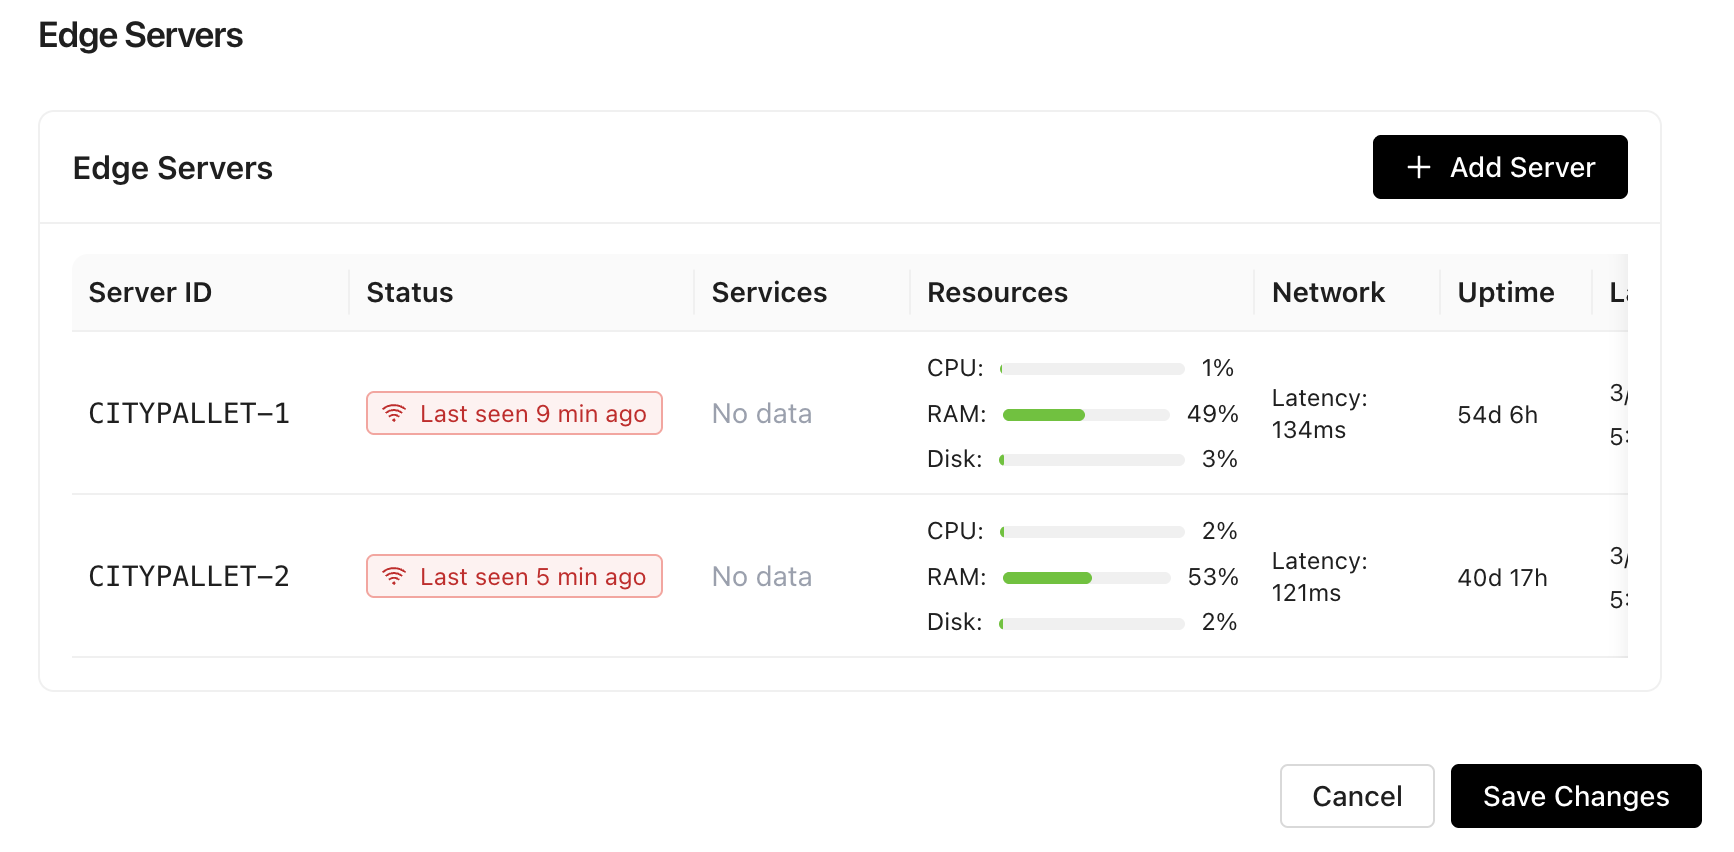Image resolution: width=1734 pixels, height=852 pixels.
Task: Click the Uptime column header
Action: point(1505,292)
